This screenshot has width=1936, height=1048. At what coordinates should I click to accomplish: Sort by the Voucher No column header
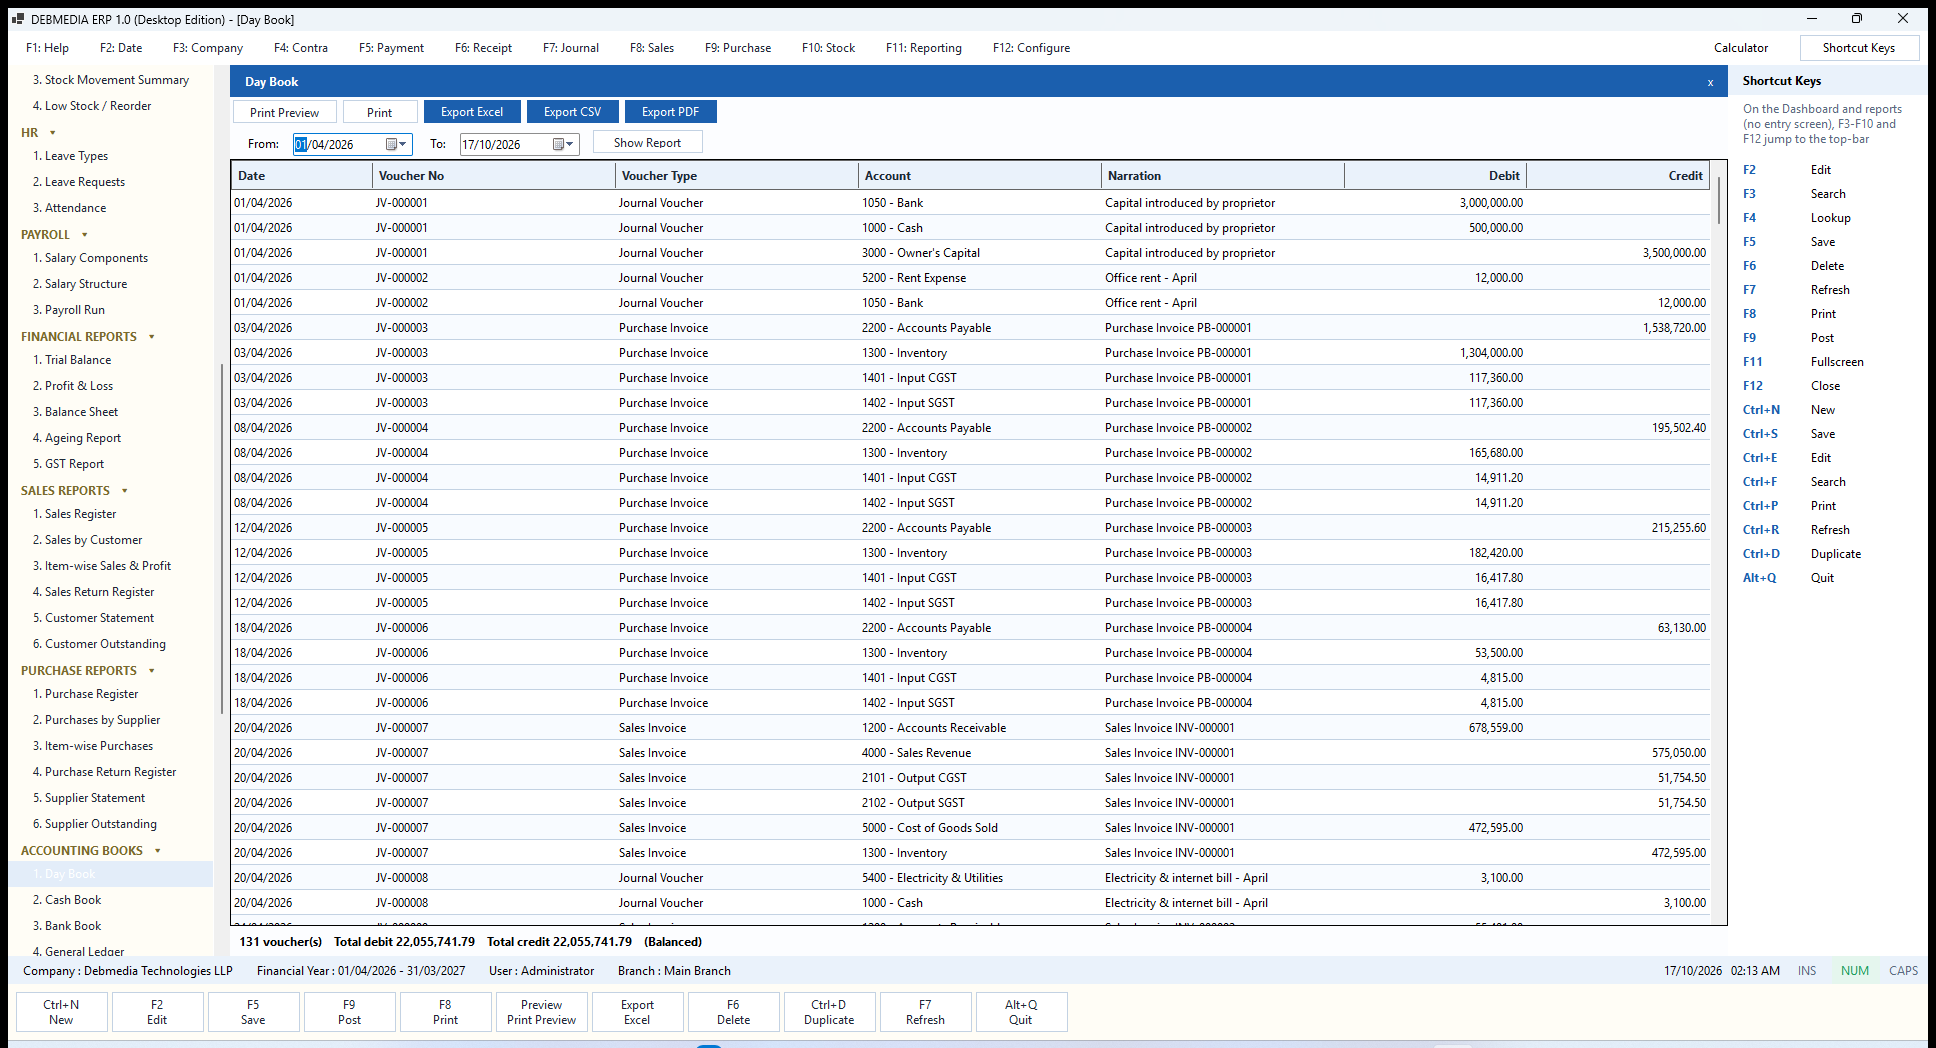click(494, 176)
